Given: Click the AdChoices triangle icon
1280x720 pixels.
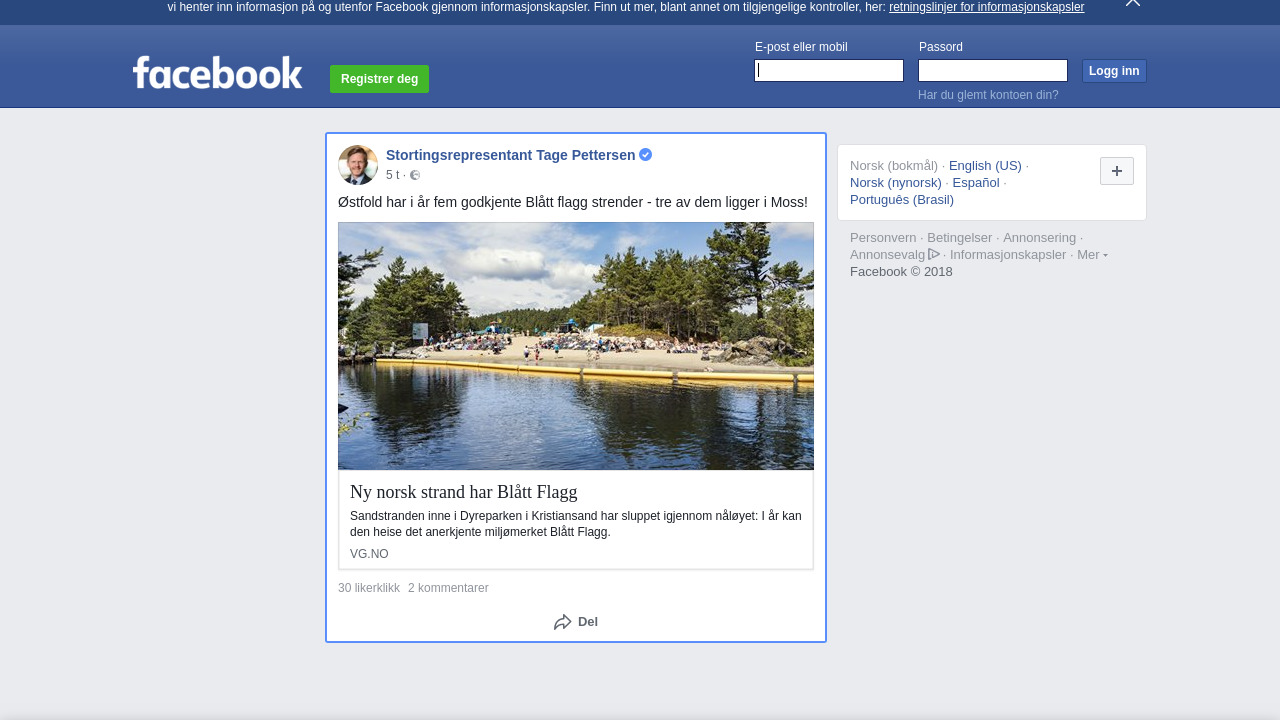Looking at the screenshot, I should [x=934, y=254].
